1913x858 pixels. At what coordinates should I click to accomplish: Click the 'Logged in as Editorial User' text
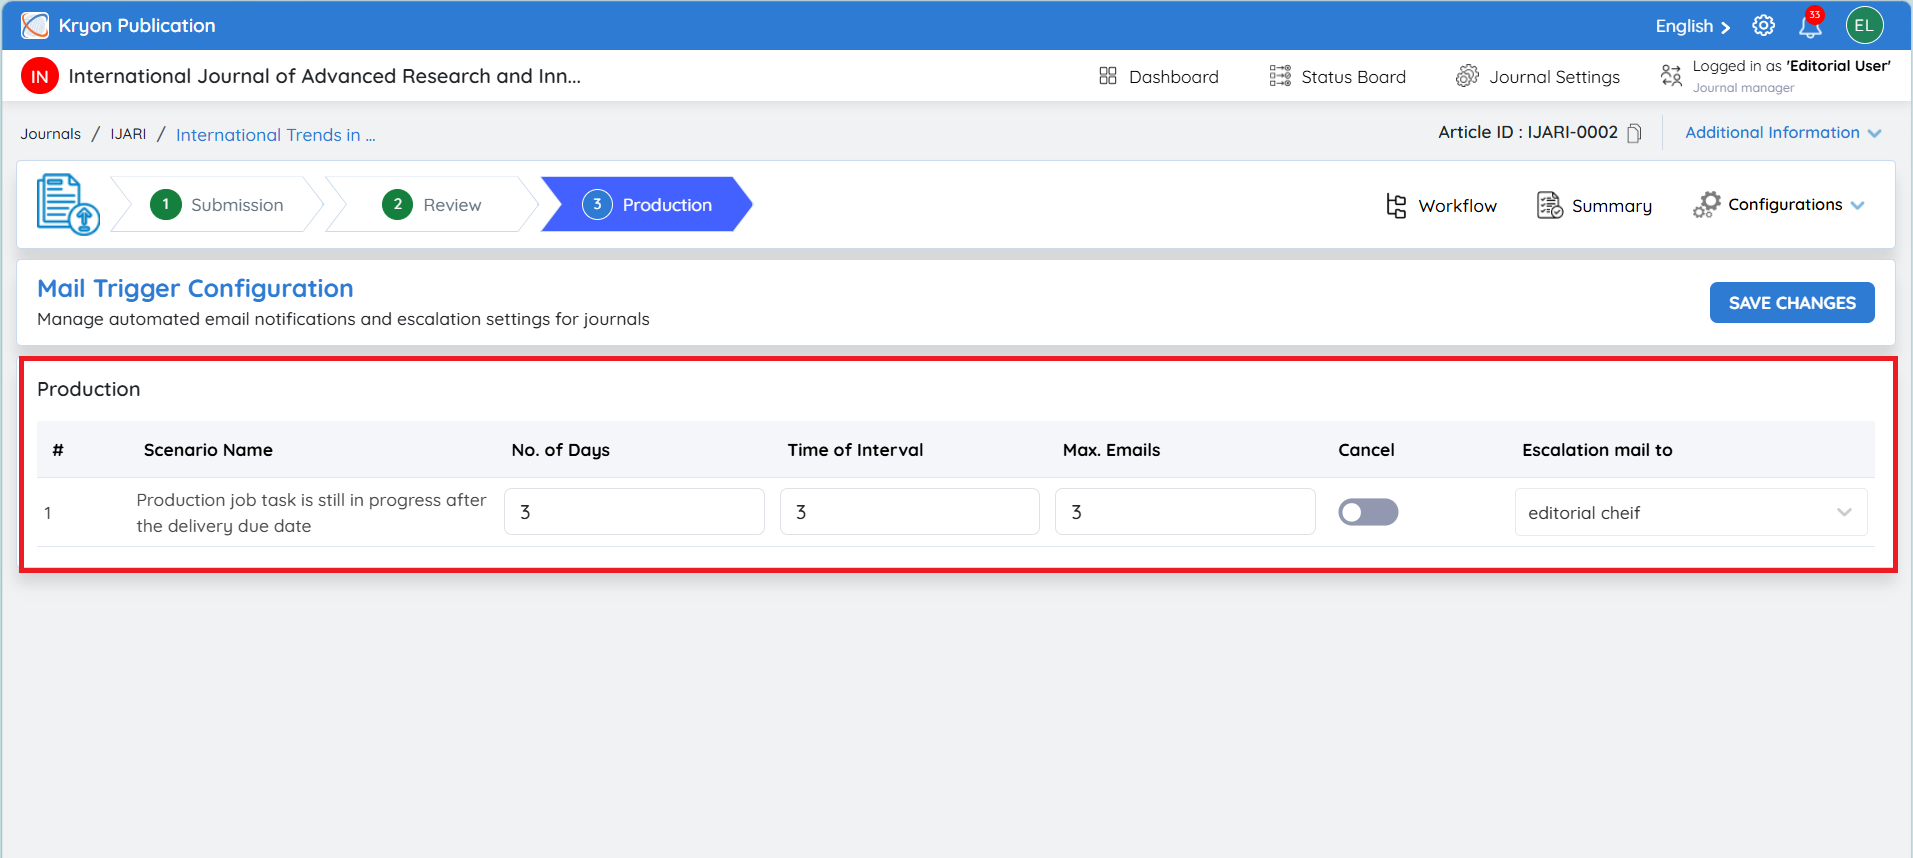pyautogui.click(x=1792, y=66)
